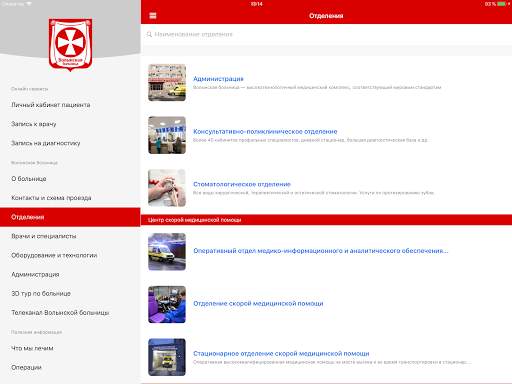
Task: Click description under Стоматологическое отделение
Action: click(x=313, y=193)
